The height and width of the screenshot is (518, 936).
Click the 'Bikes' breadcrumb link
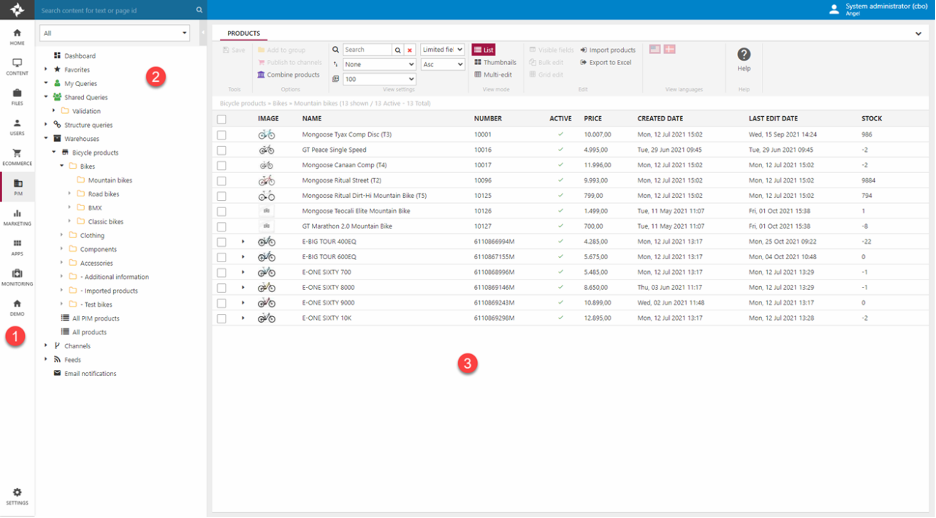click(x=280, y=103)
